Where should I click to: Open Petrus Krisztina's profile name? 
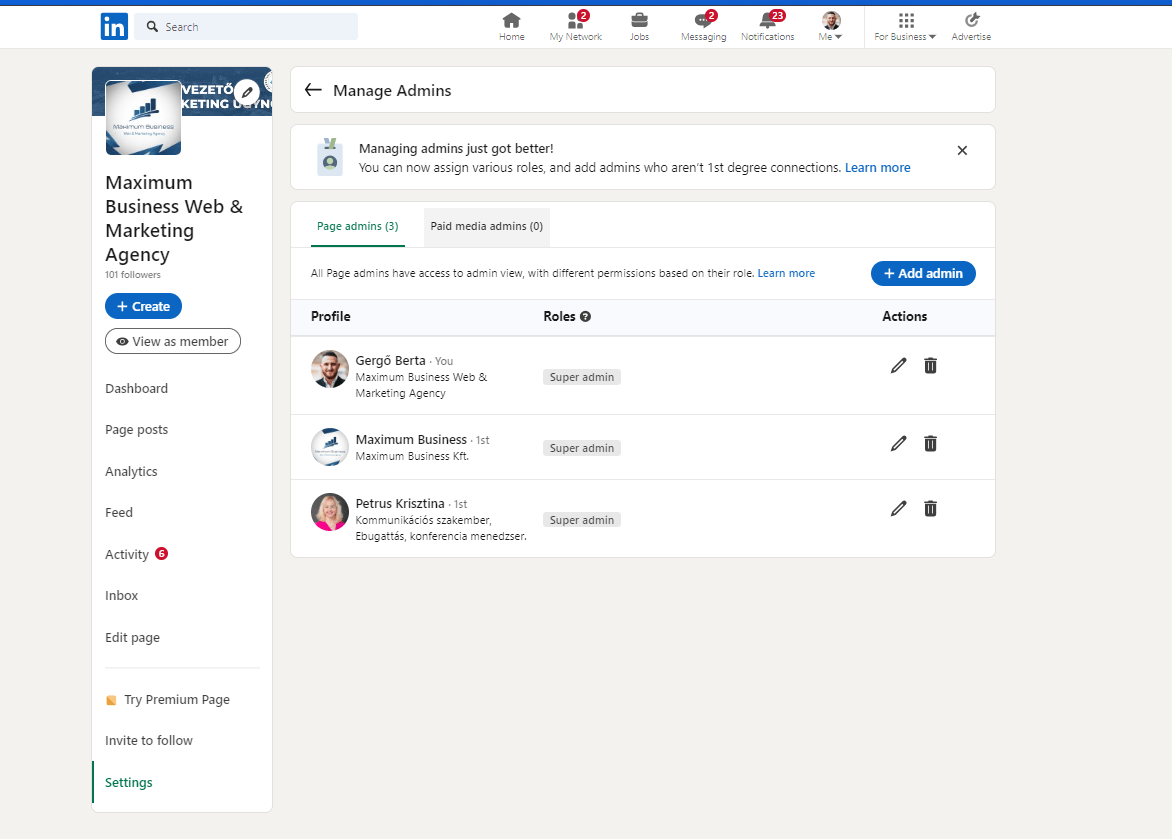click(400, 504)
